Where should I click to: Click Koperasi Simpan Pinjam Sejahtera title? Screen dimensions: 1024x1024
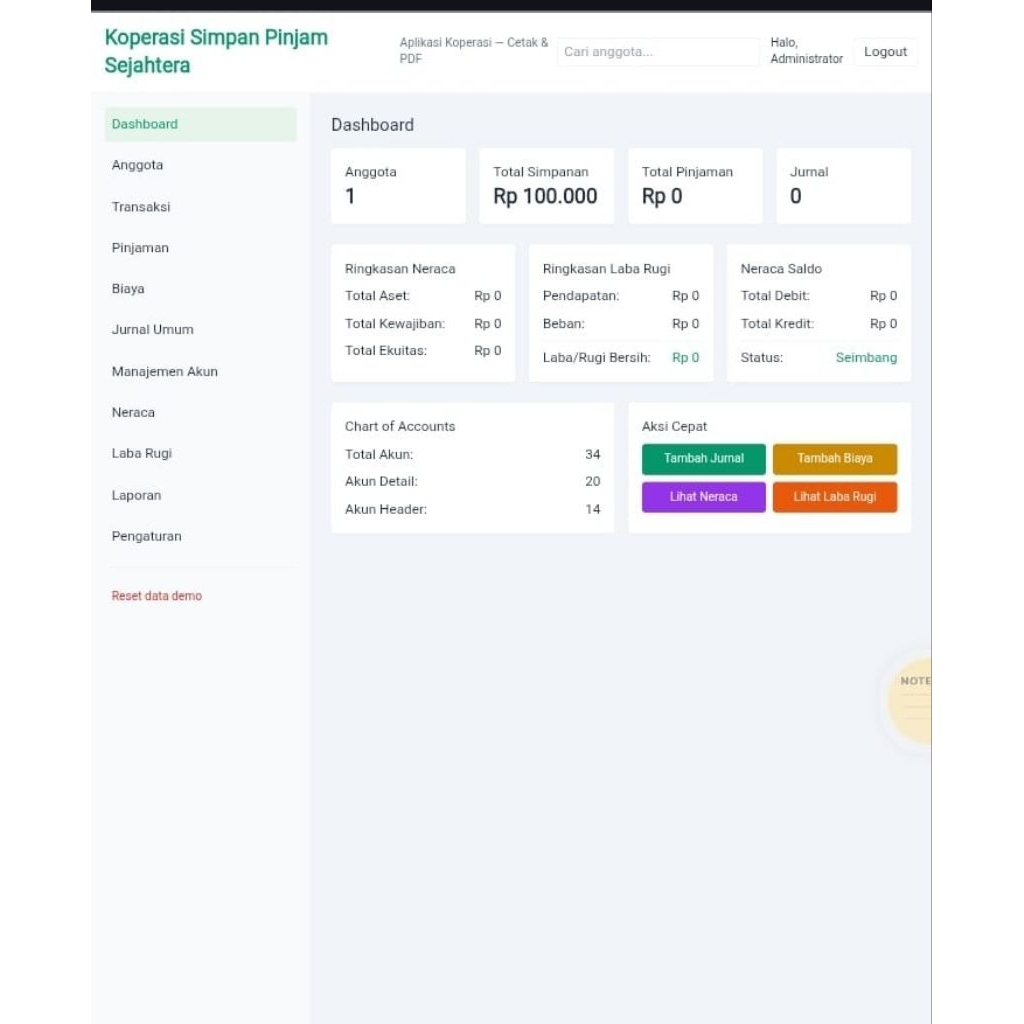[x=216, y=51]
